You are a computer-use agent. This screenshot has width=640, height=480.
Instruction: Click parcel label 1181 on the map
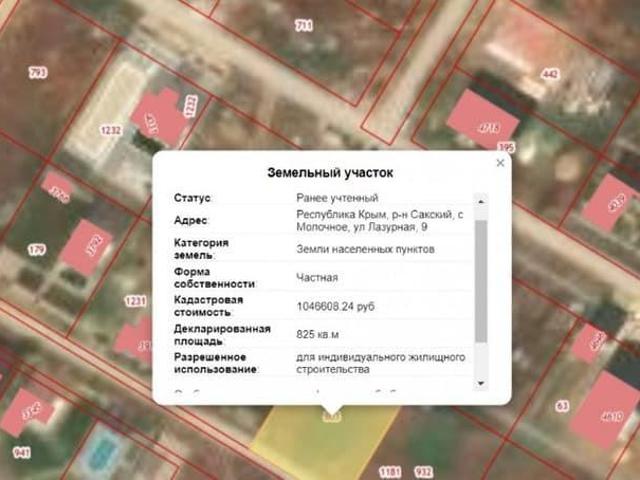coord(390,472)
